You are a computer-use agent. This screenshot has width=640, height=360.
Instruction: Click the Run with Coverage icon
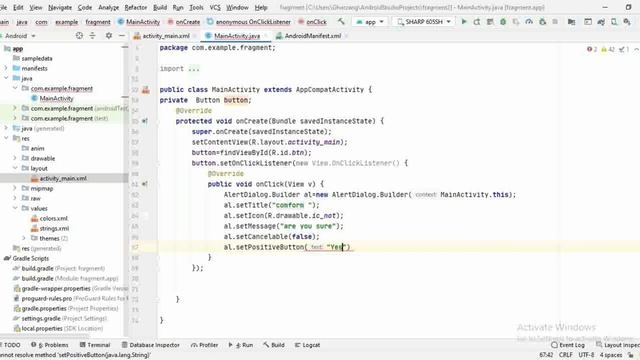516,22
